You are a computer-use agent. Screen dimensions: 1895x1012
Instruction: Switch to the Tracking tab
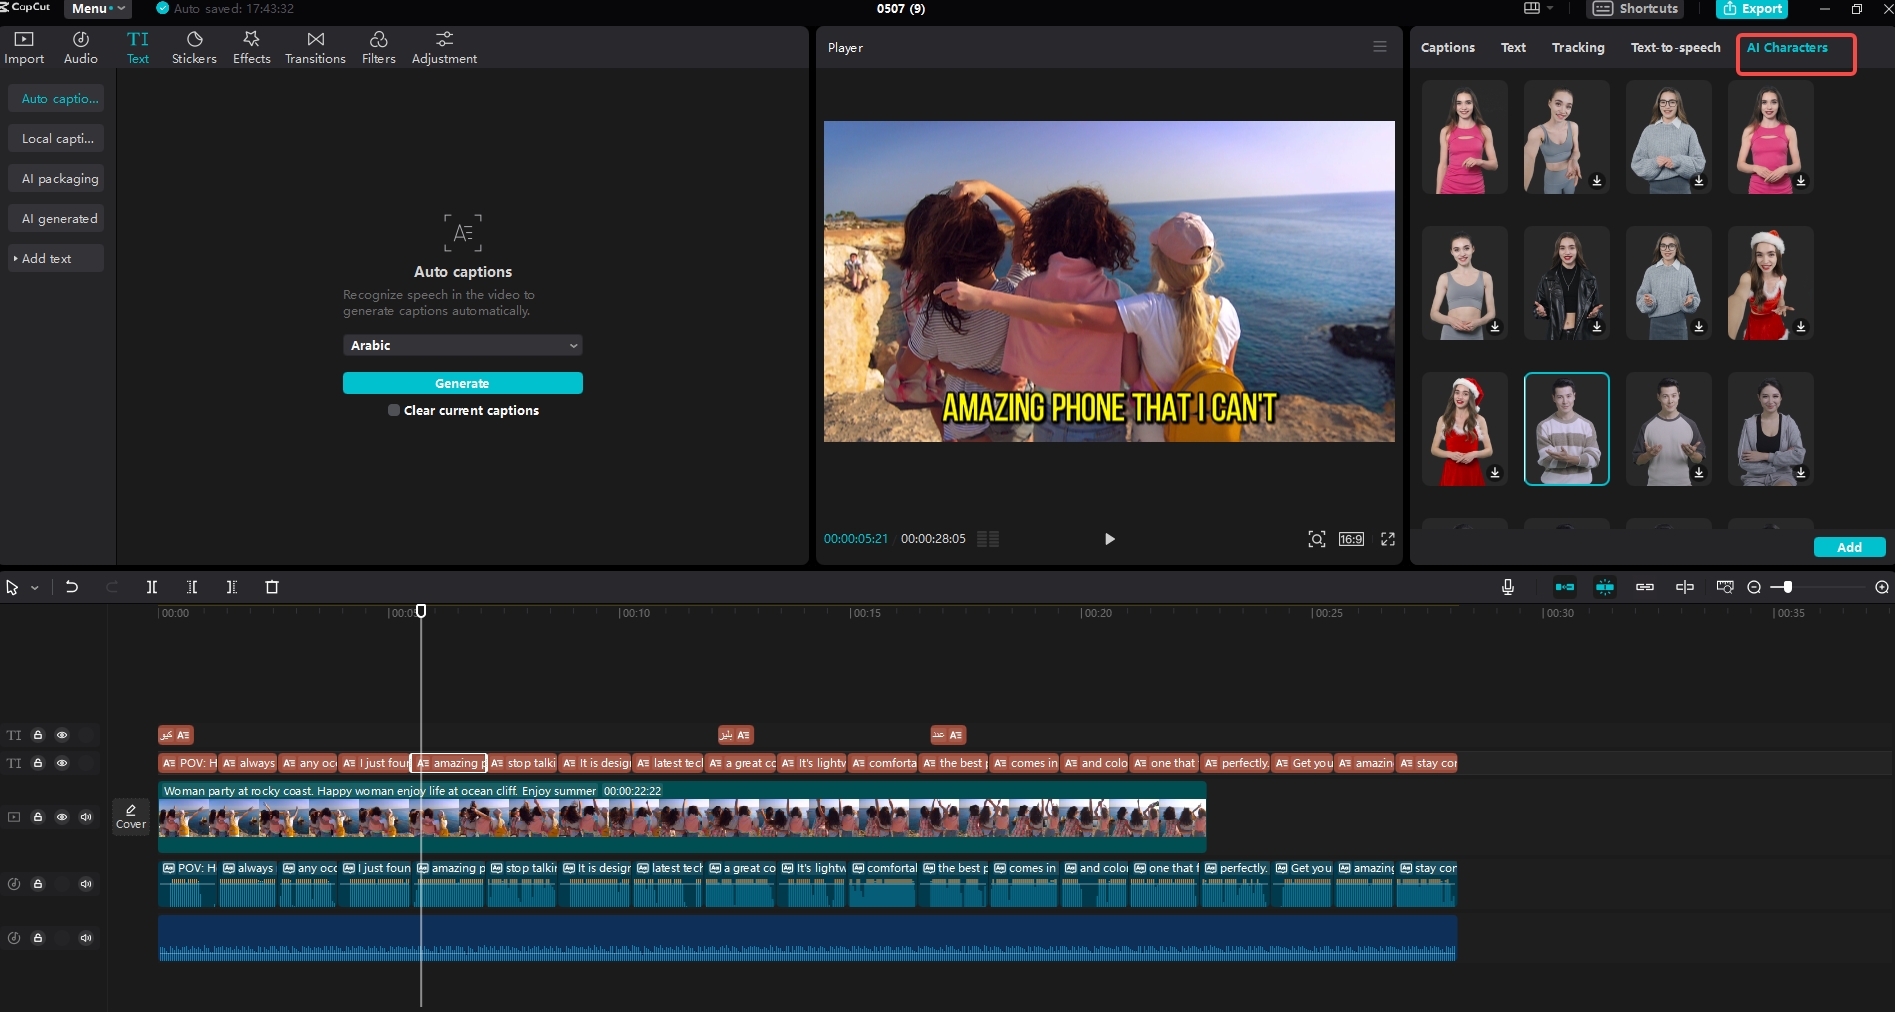tap(1577, 48)
